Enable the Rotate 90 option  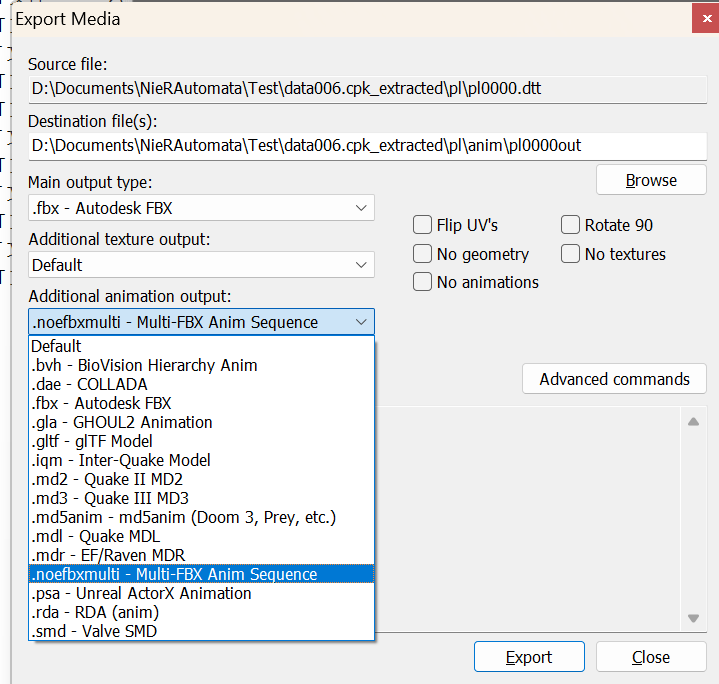click(x=570, y=225)
